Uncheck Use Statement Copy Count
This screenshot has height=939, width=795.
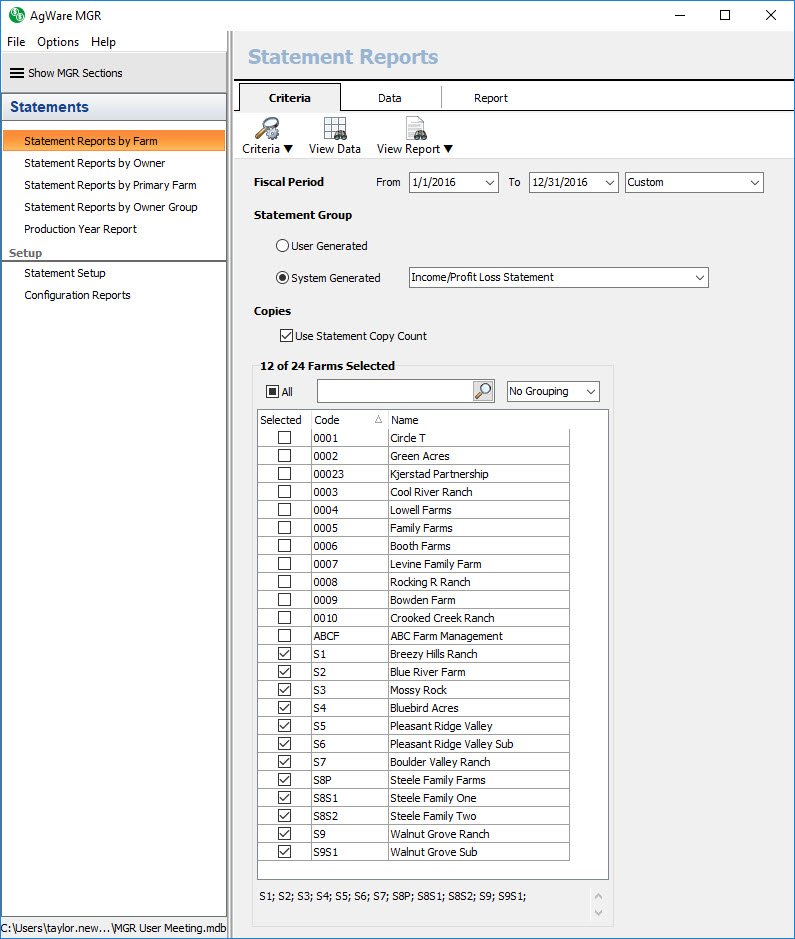point(287,336)
